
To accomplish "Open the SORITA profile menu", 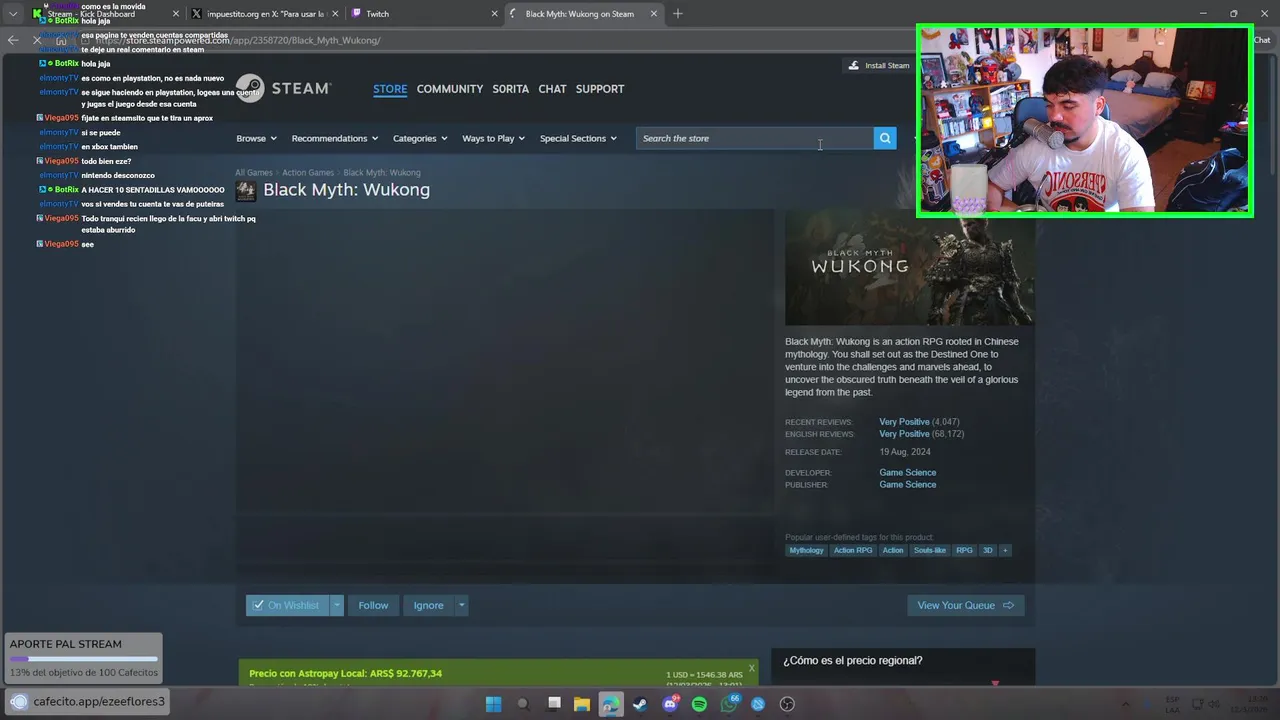I will coord(510,89).
